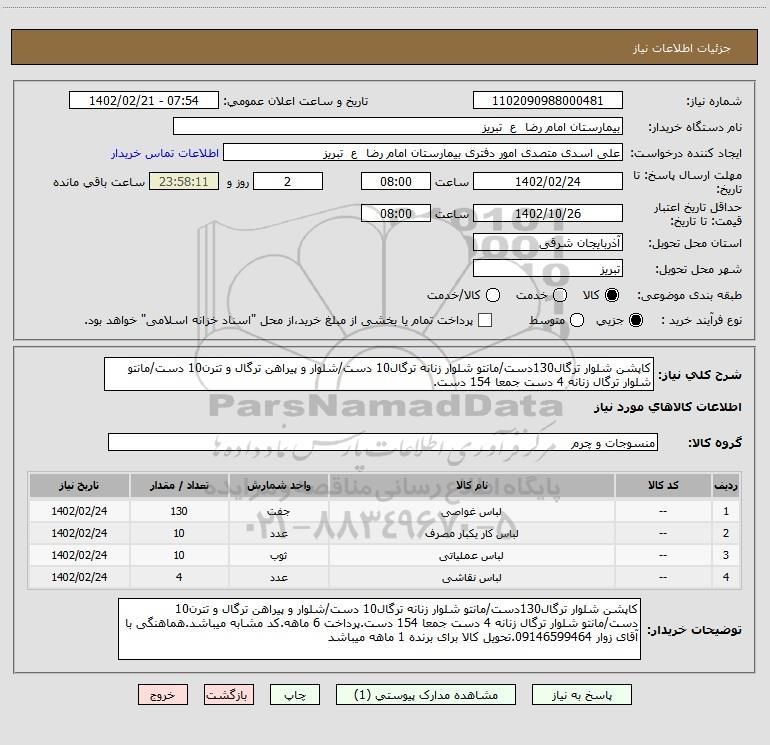Click the unit cell ثوب
The height and width of the screenshot is (745, 770).
(x=278, y=555)
